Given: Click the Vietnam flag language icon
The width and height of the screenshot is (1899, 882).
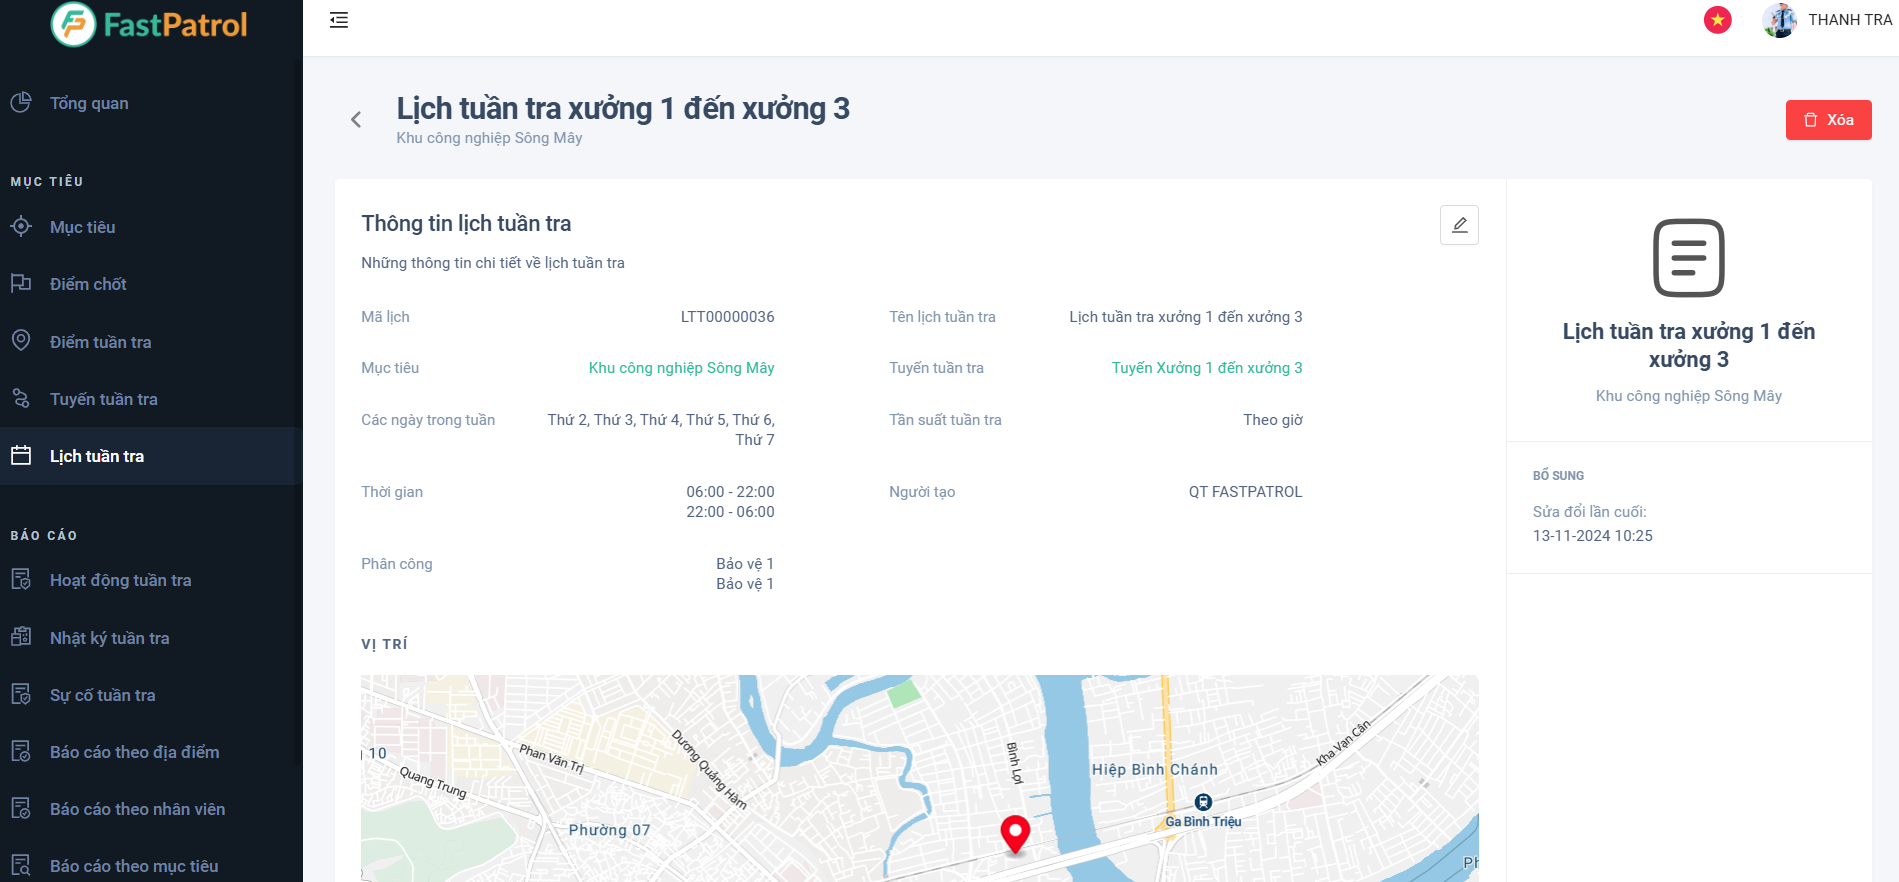Looking at the screenshot, I should (x=1718, y=20).
